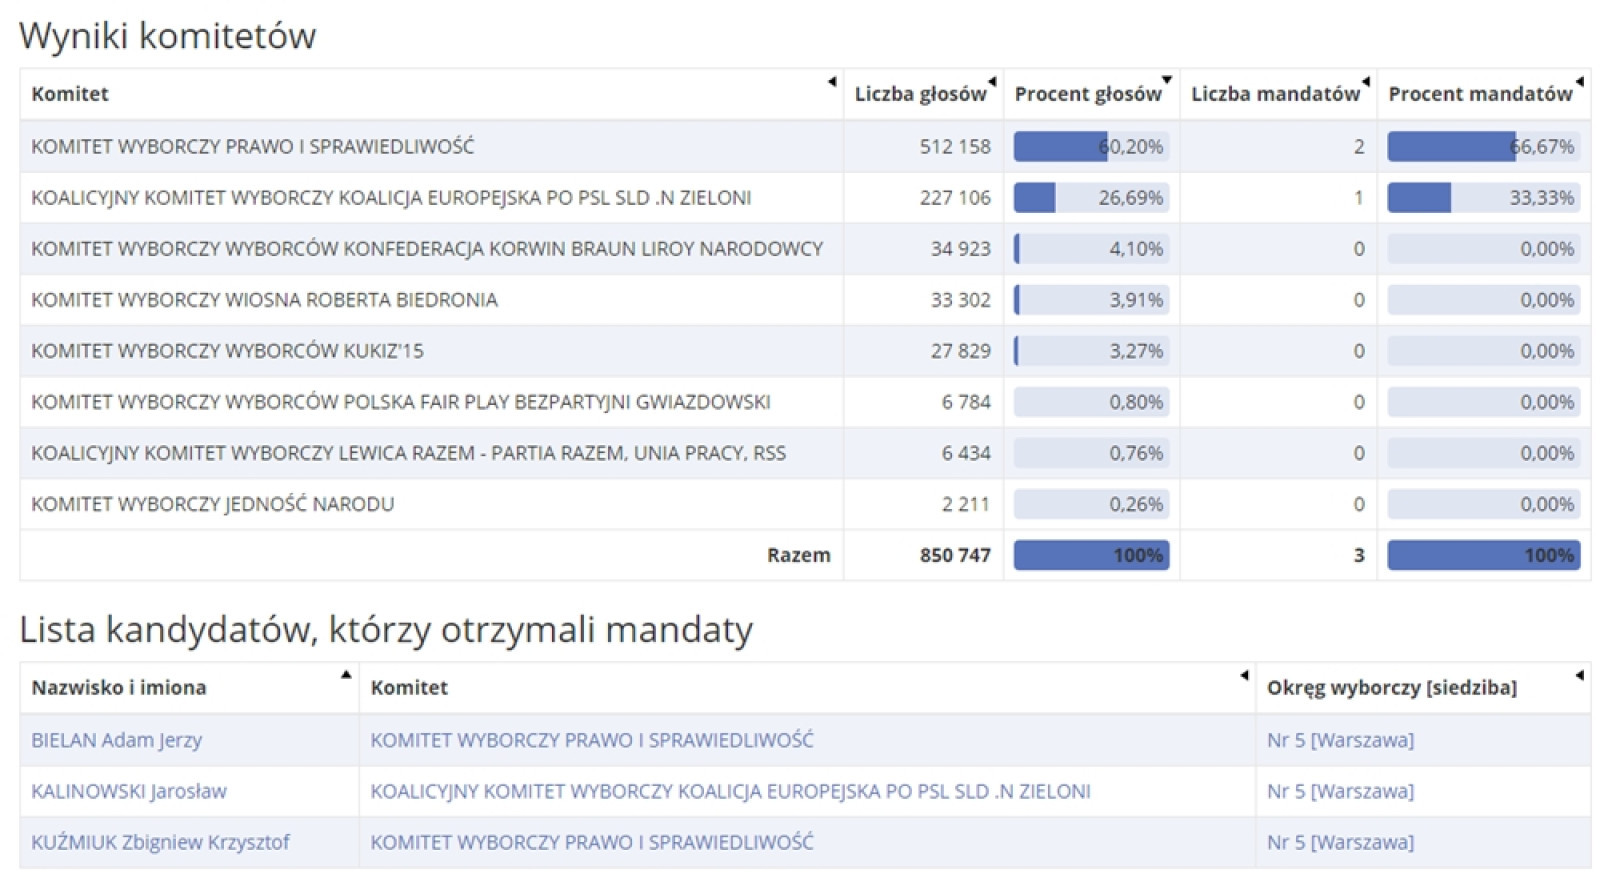Select KOMITET WYBORCZY WIOSNA ROBERTA BIEDRONIA row
This screenshot has height=874, width=1600.
tap(805, 299)
